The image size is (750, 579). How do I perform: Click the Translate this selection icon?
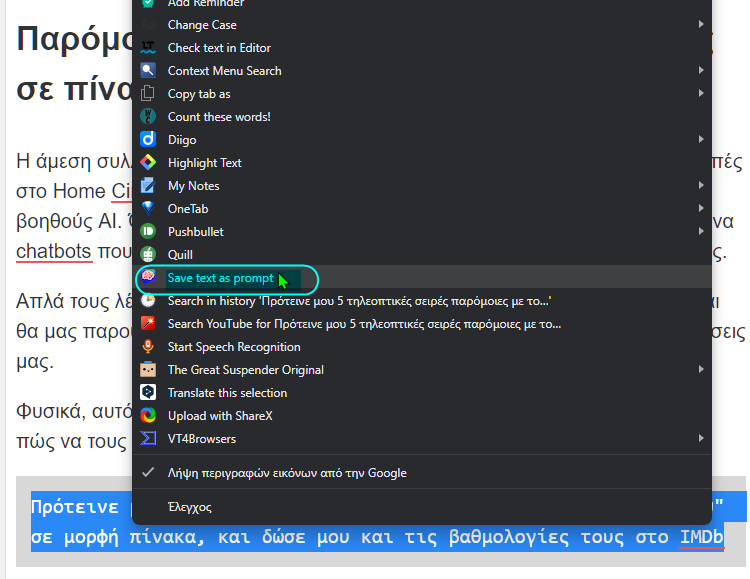(x=148, y=392)
